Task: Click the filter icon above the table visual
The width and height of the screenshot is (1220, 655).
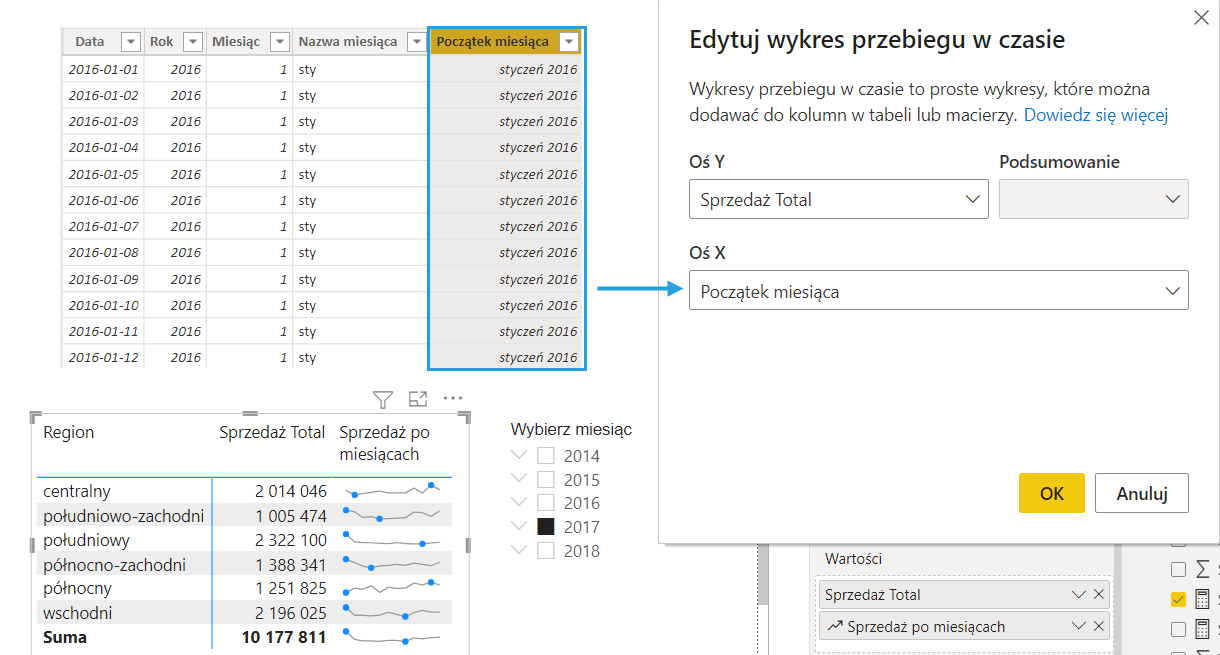Action: tap(383, 399)
